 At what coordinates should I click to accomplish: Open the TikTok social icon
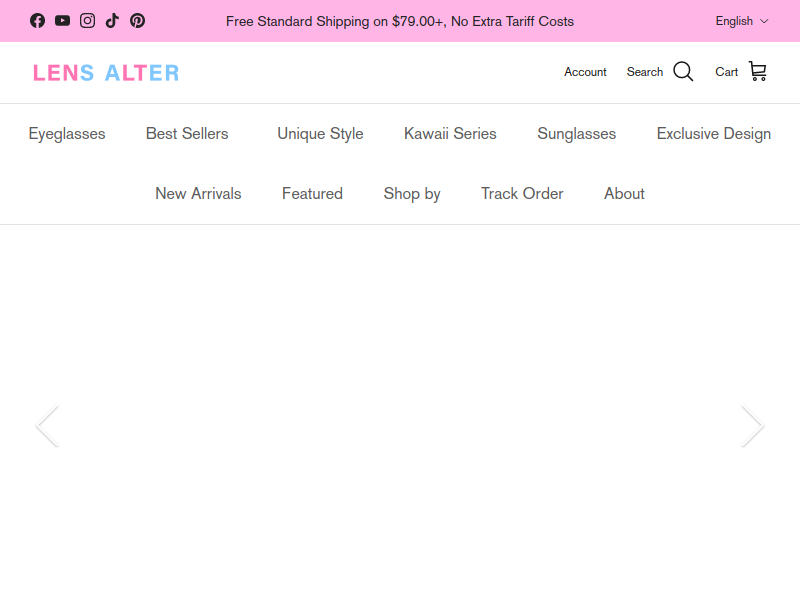[112, 21]
